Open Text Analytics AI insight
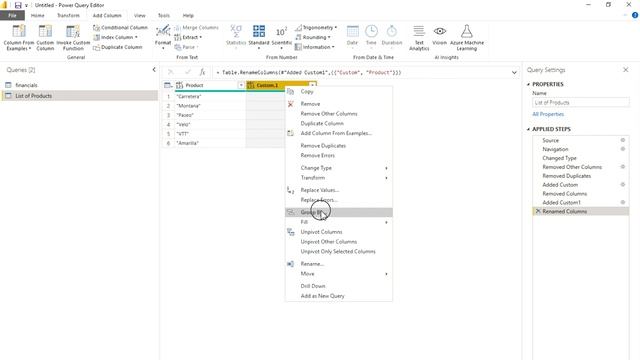 click(419, 37)
